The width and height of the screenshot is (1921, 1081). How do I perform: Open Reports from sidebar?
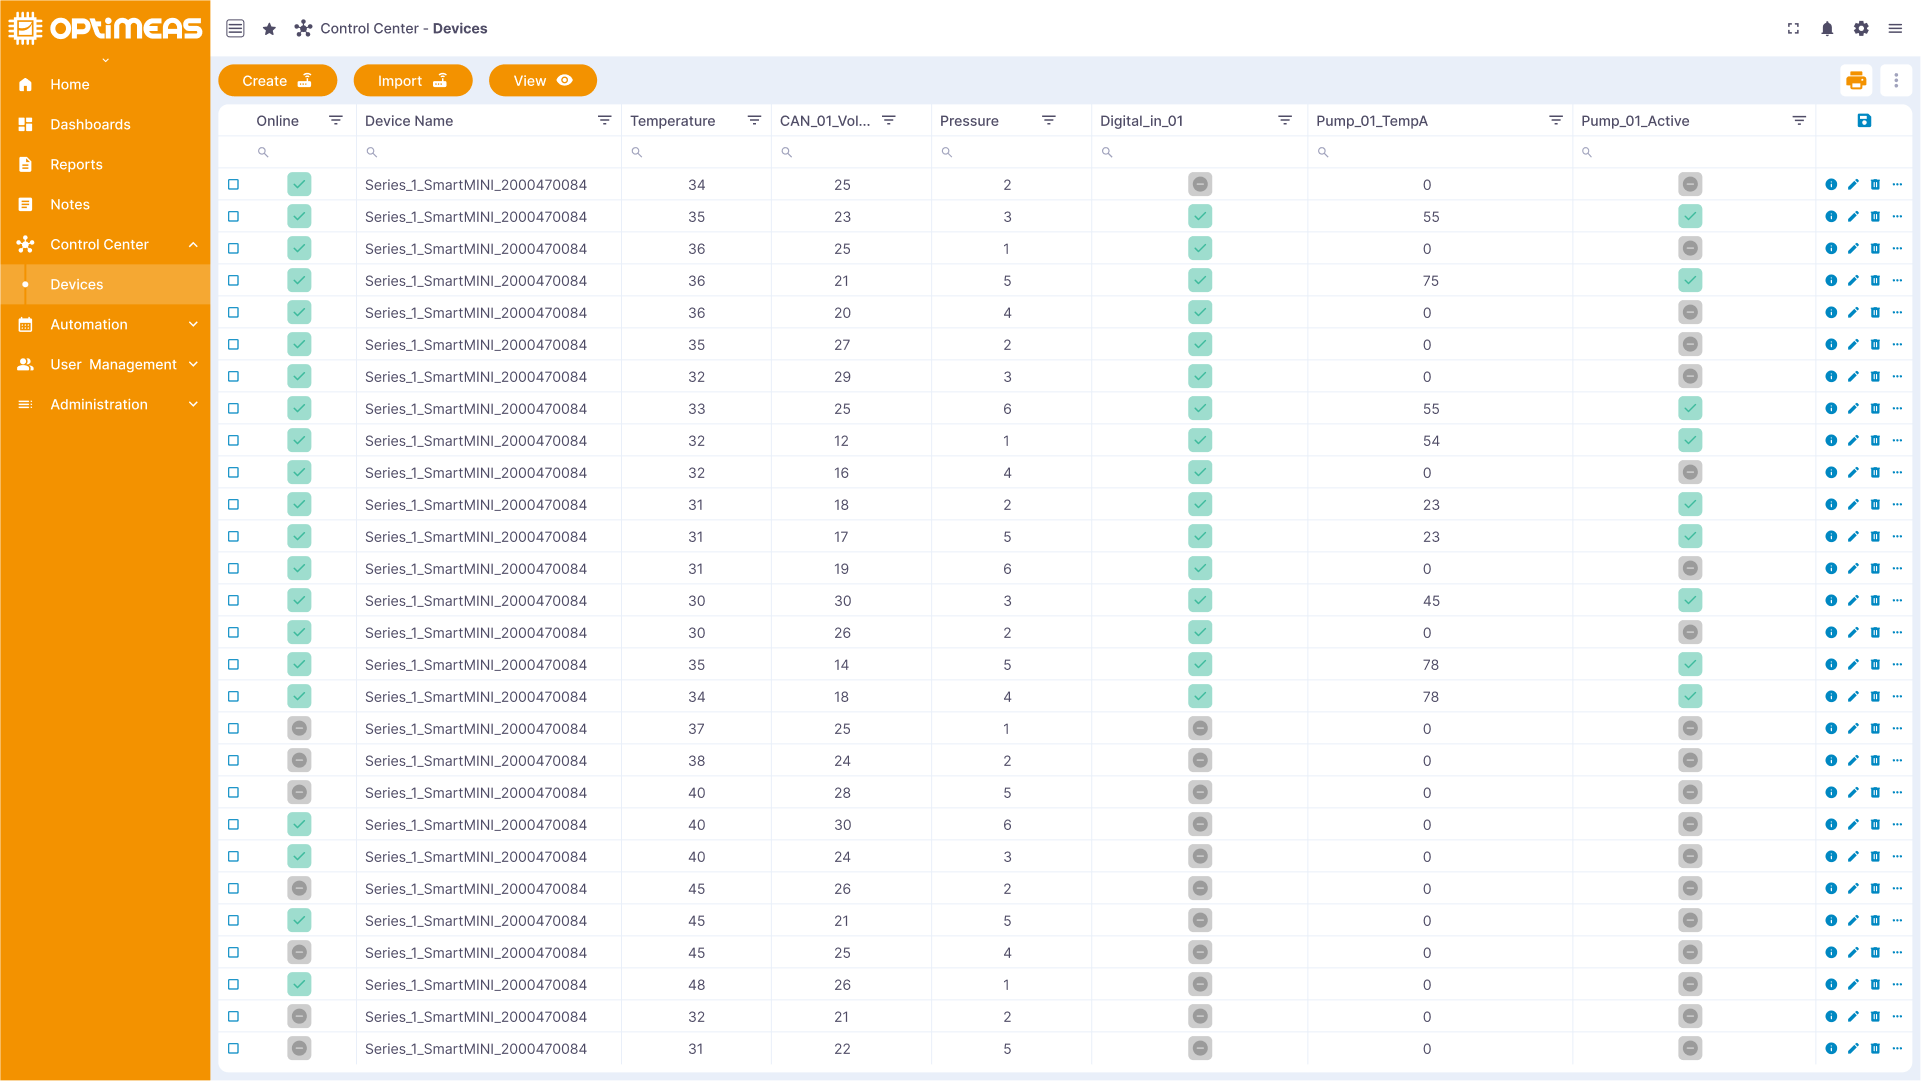[x=105, y=165]
